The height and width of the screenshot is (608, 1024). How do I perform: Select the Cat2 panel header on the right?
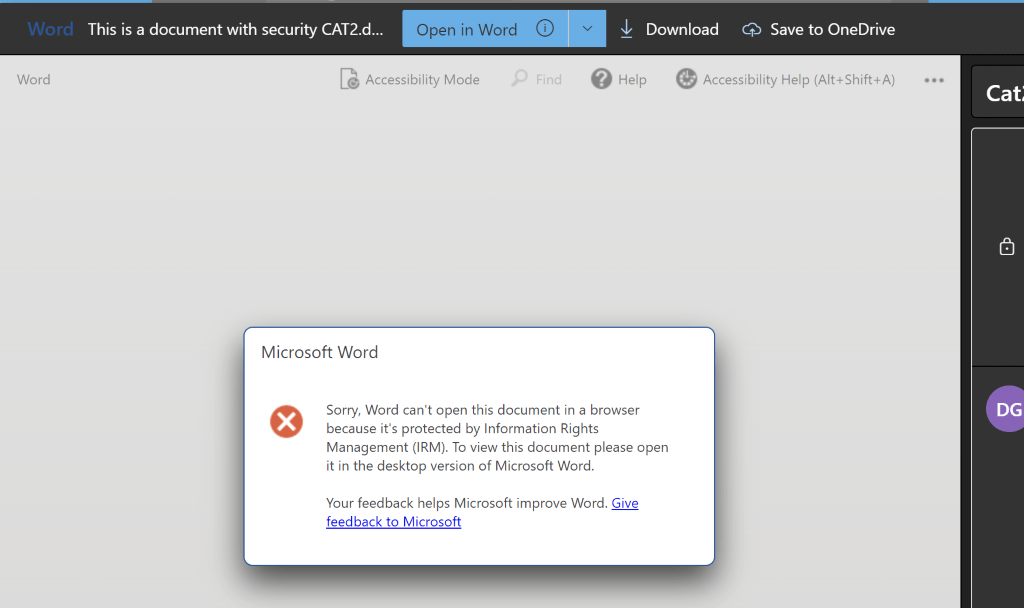click(x=1003, y=93)
